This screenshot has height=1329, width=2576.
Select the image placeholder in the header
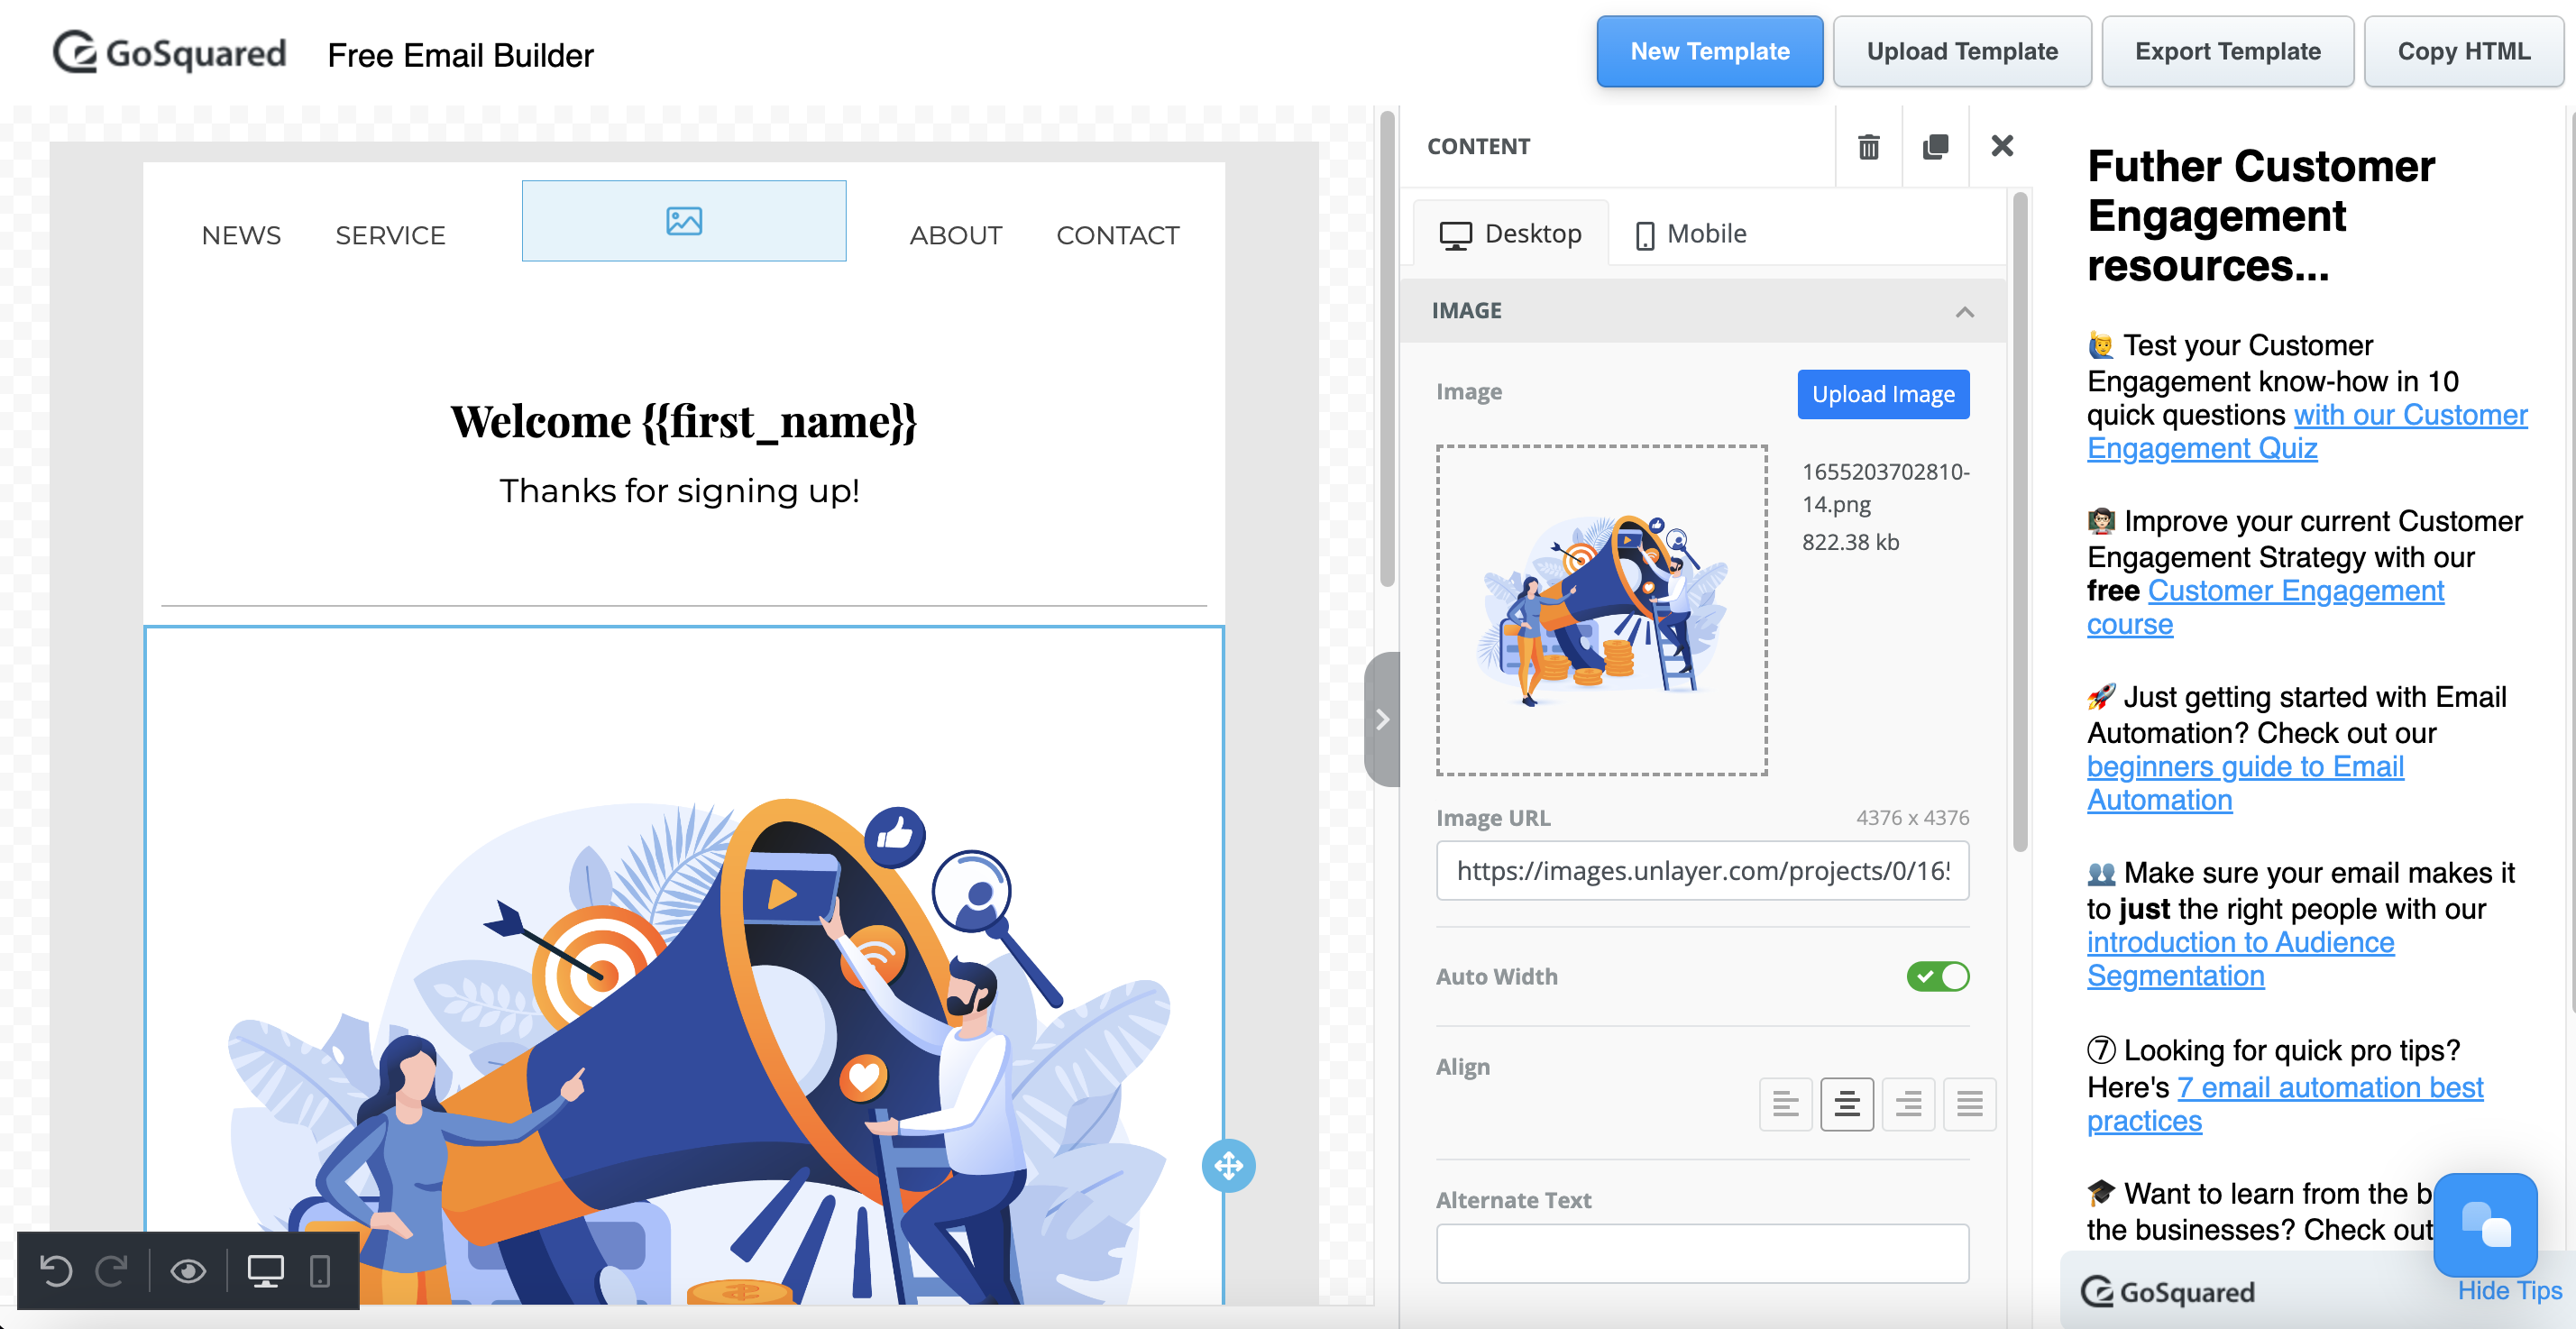point(684,221)
